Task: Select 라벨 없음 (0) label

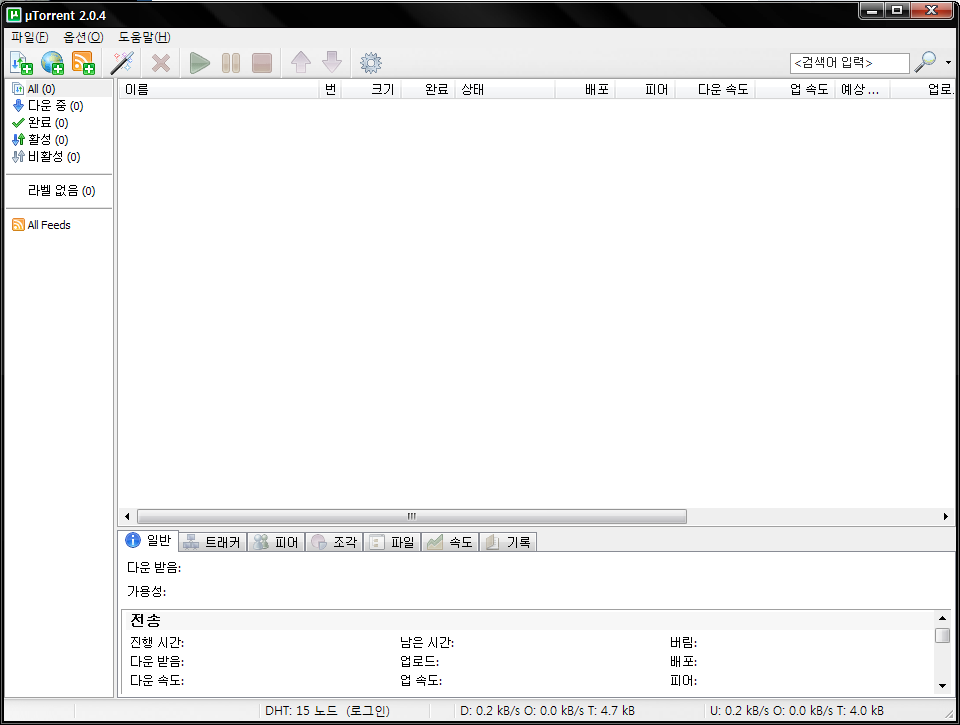Action: click(61, 191)
